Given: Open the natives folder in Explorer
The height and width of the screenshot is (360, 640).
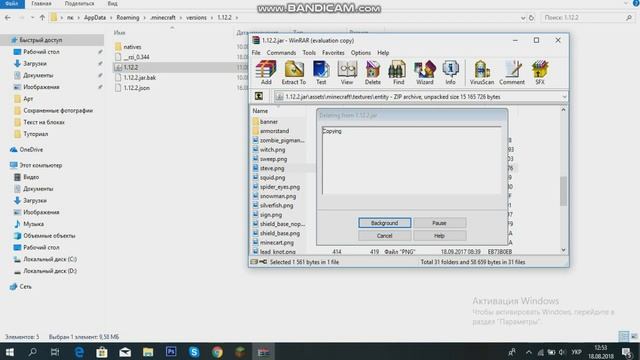Looking at the screenshot, I should [132, 47].
